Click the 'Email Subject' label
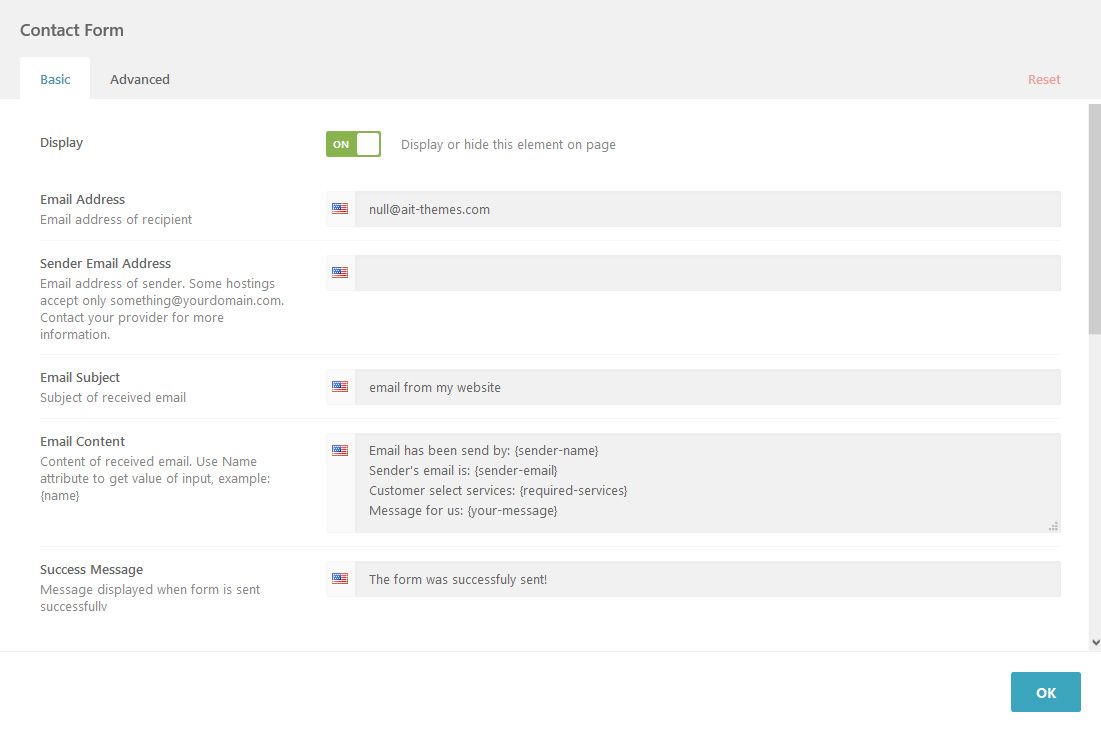The width and height of the screenshot is (1101, 732). tap(80, 378)
